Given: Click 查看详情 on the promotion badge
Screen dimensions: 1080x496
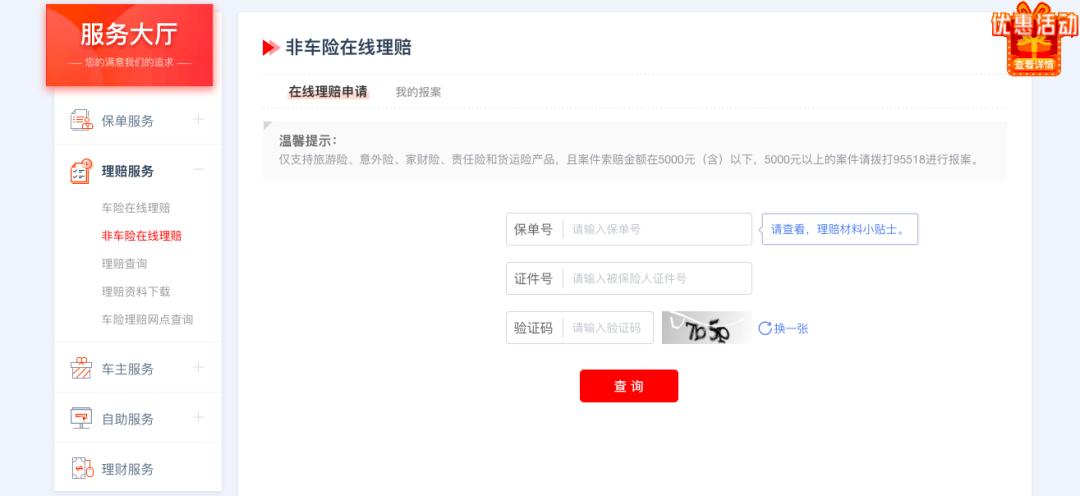Looking at the screenshot, I should (1034, 65).
